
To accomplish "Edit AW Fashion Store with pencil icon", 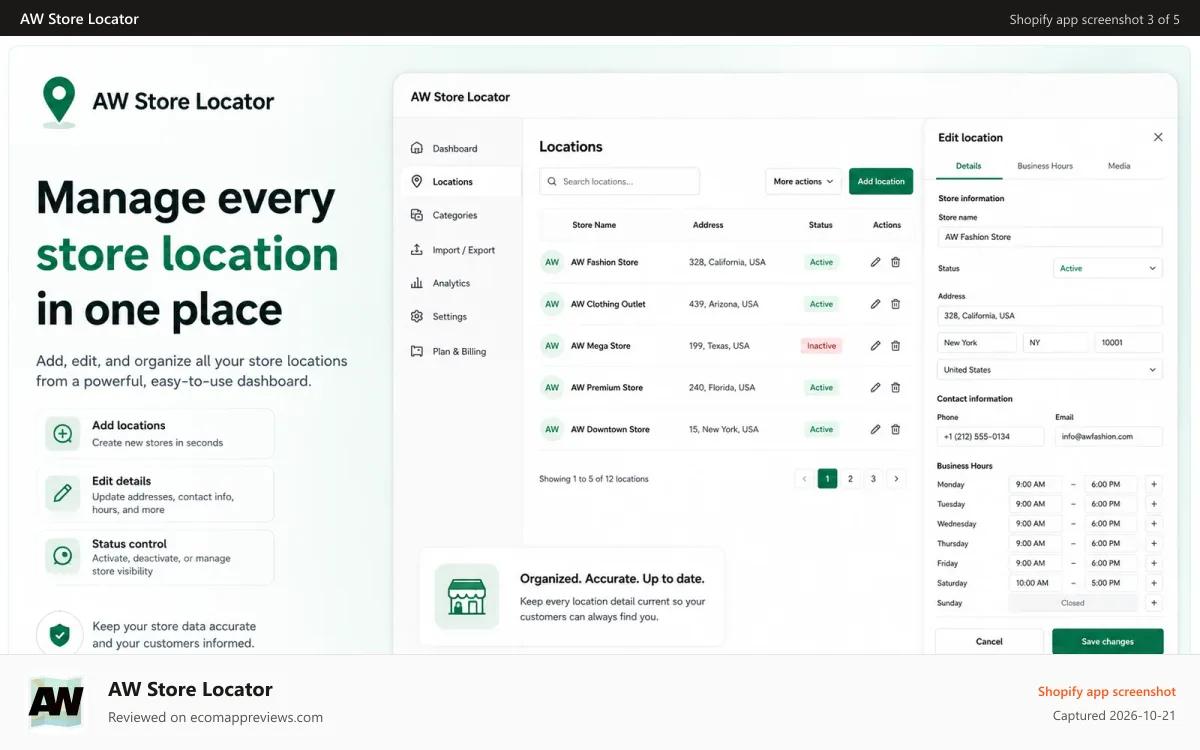I will click(875, 262).
